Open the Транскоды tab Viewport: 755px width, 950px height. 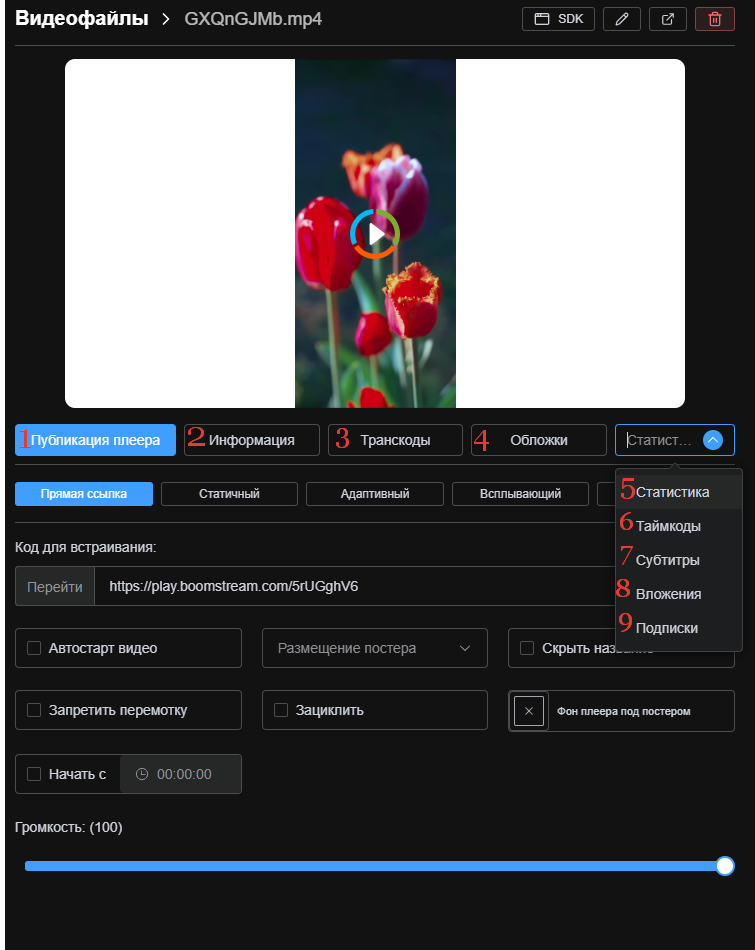(395, 440)
